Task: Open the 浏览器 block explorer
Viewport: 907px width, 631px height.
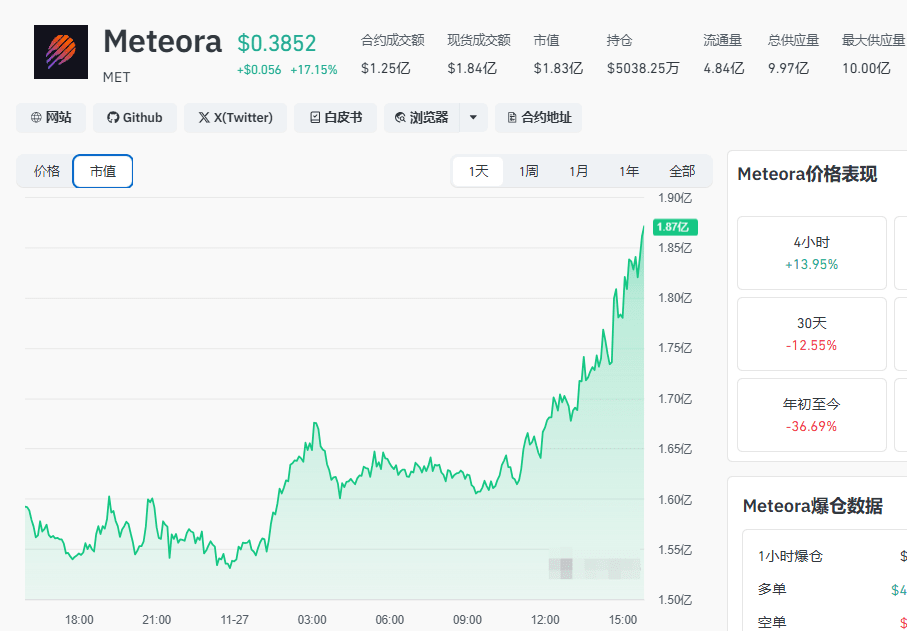Action: 422,117
